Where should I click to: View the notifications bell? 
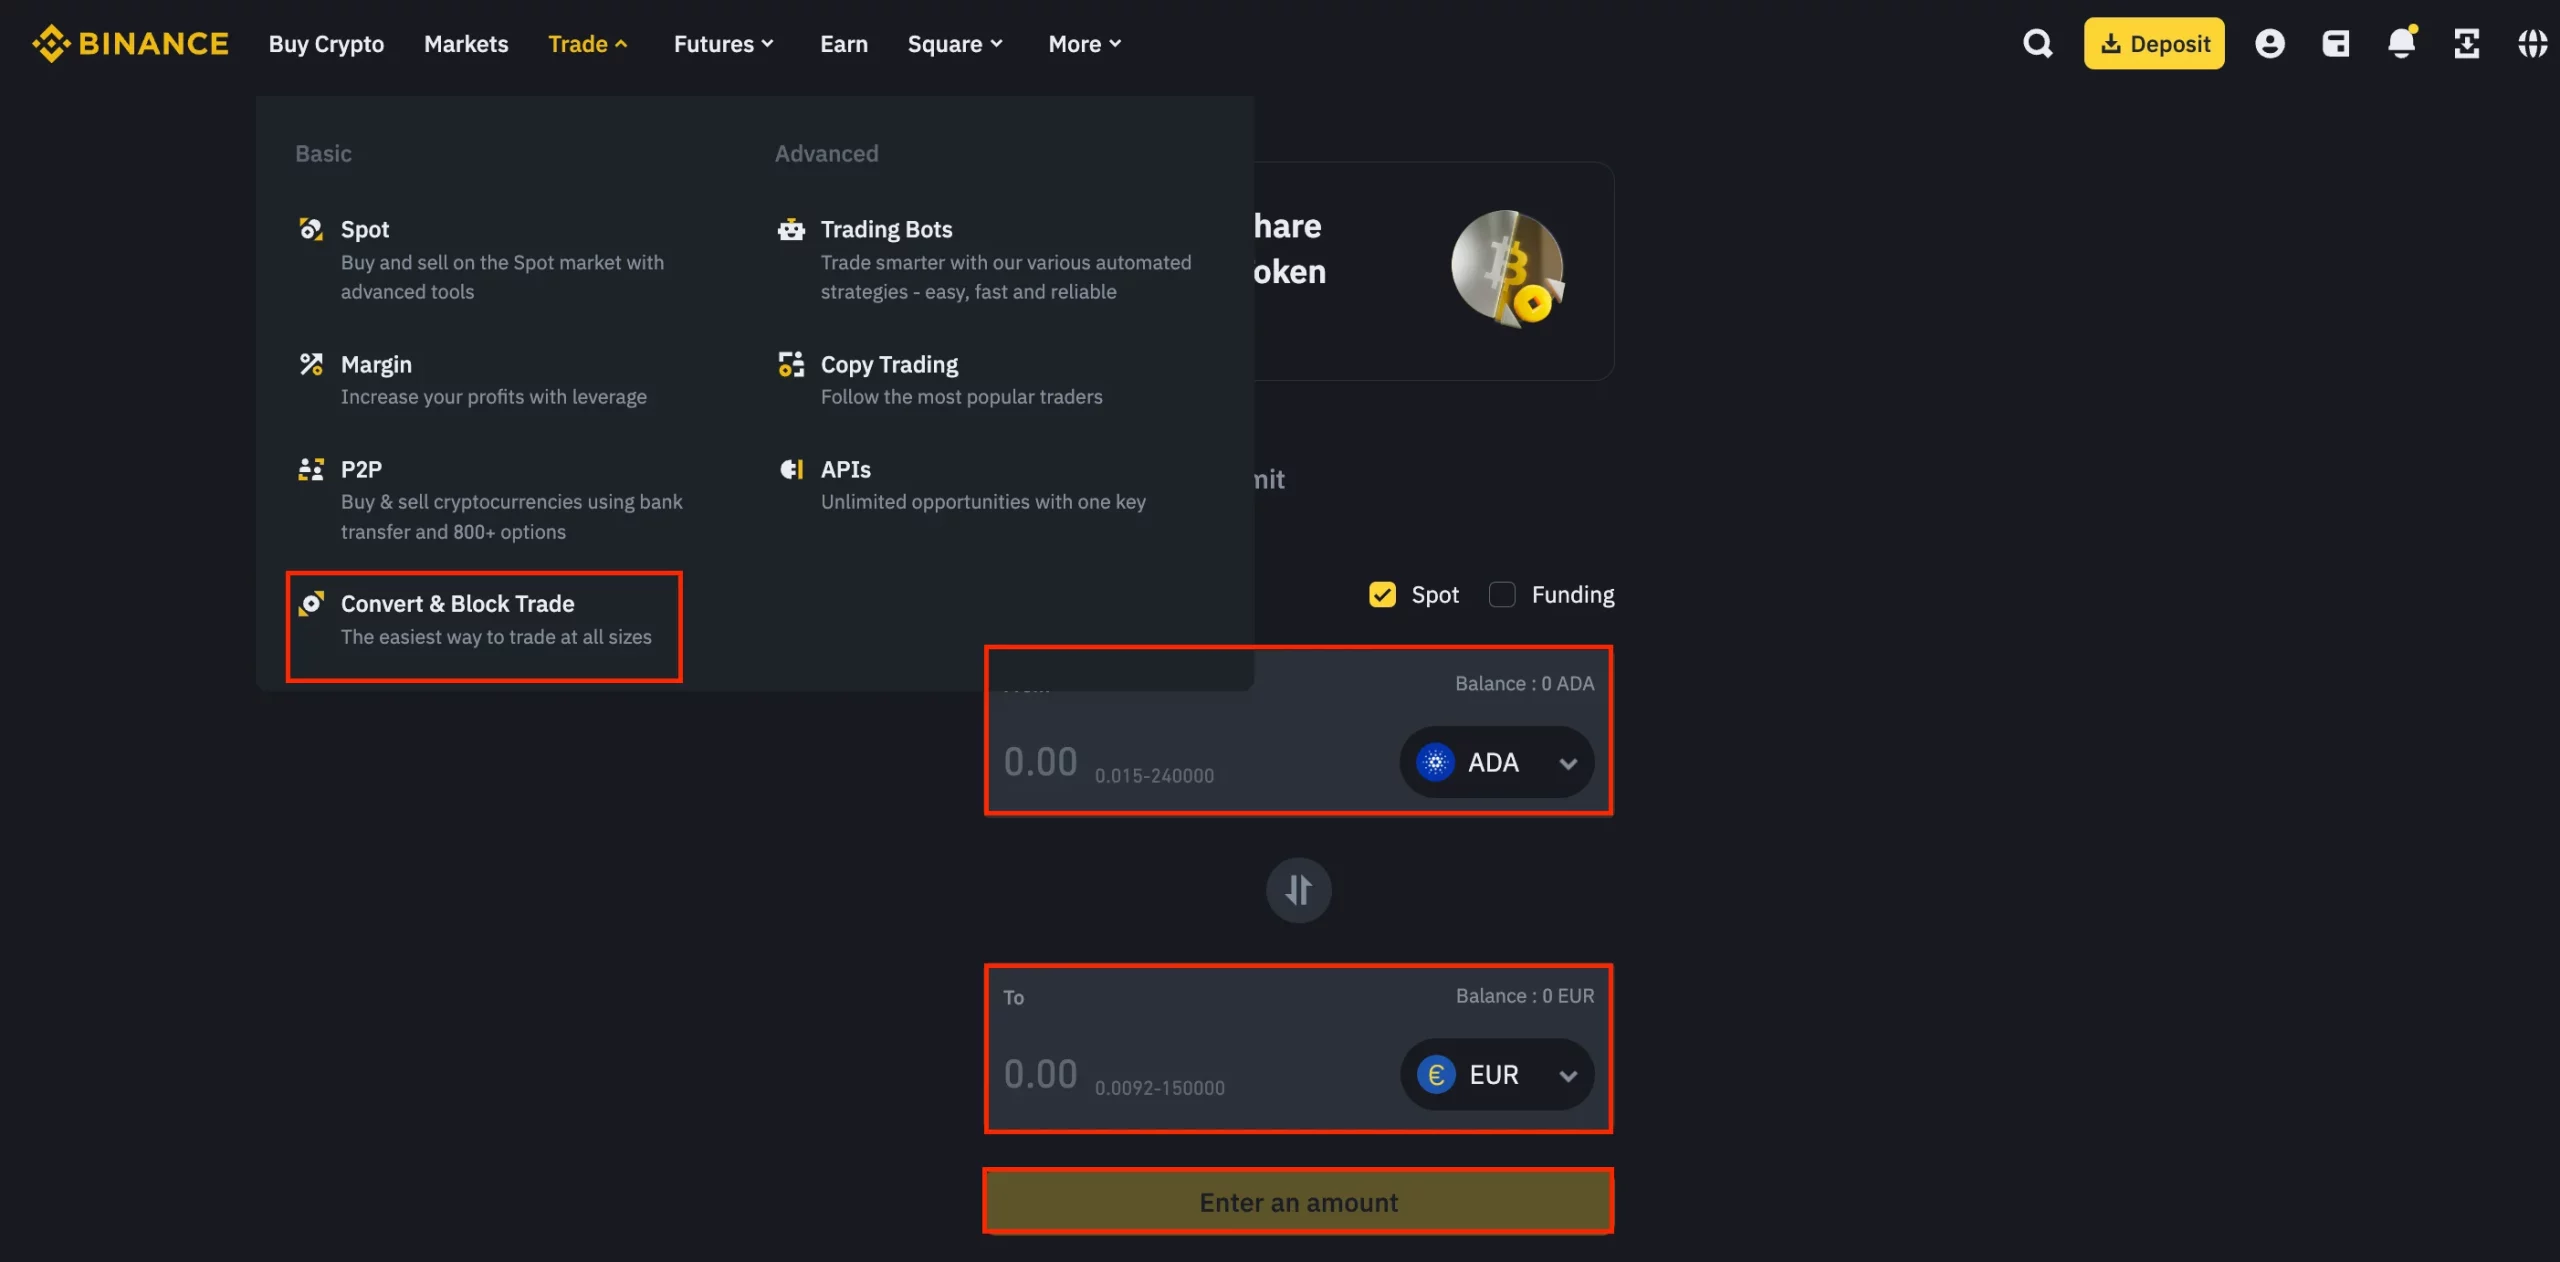pyautogui.click(x=2401, y=43)
